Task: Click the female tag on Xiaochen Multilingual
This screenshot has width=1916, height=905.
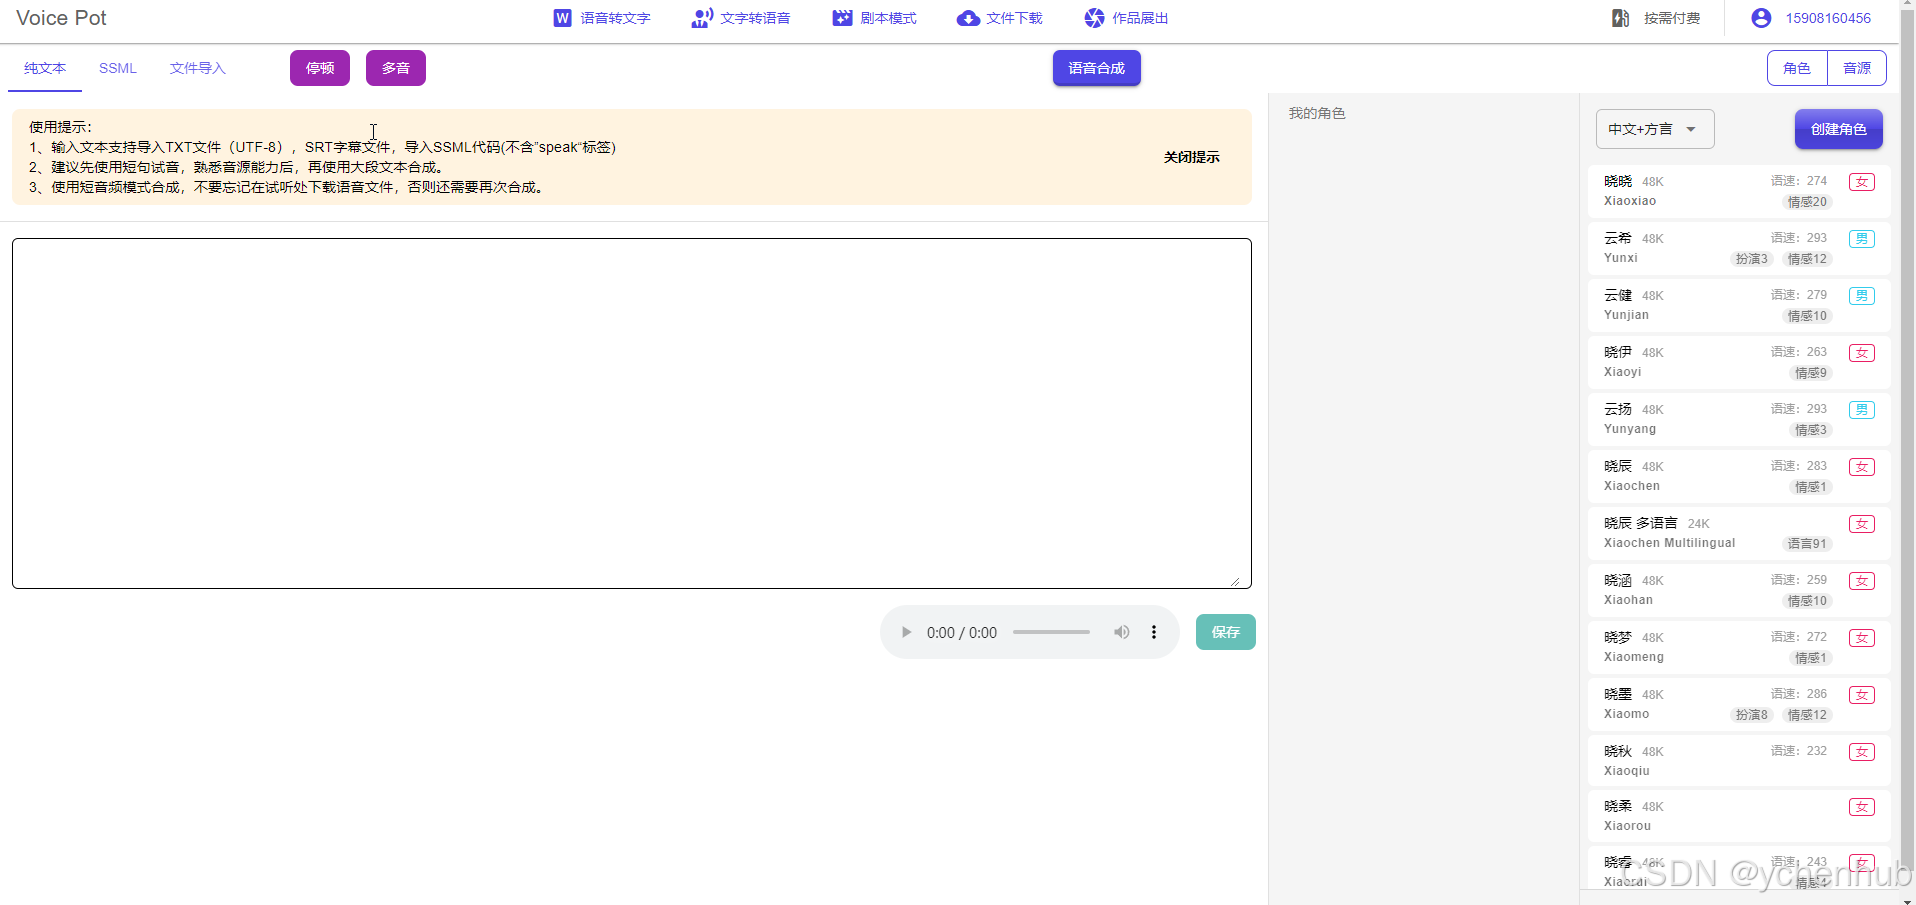Action: point(1862,524)
